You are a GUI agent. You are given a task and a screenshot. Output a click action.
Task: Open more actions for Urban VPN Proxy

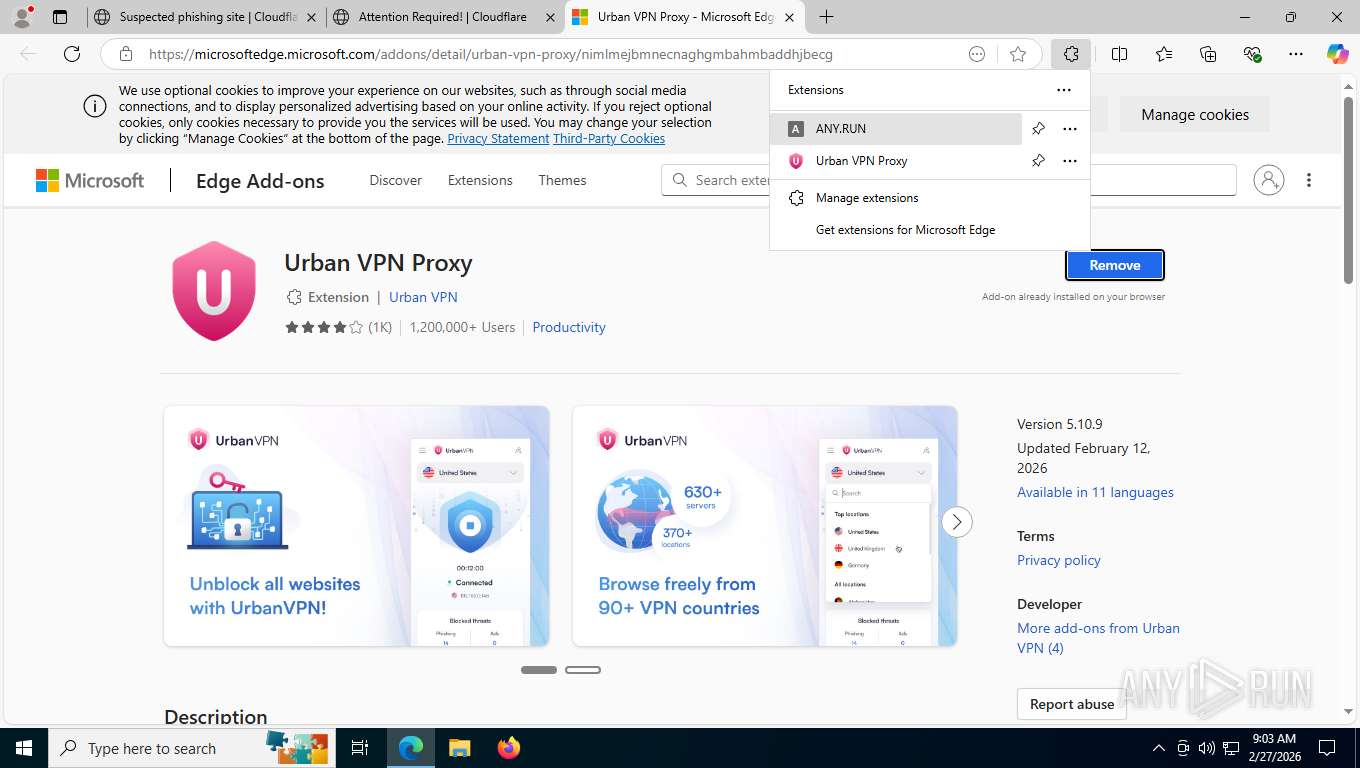pos(1070,160)
